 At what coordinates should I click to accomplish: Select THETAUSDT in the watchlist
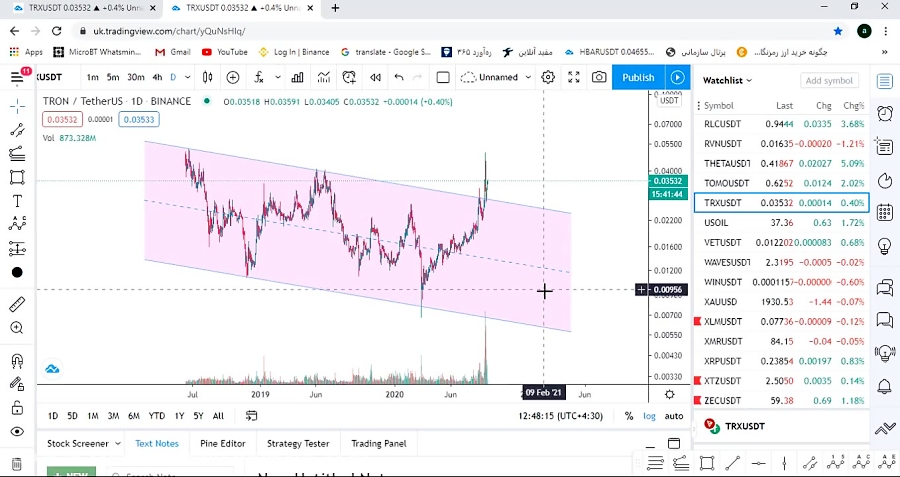pyautogui.click(x=782, y=164)
